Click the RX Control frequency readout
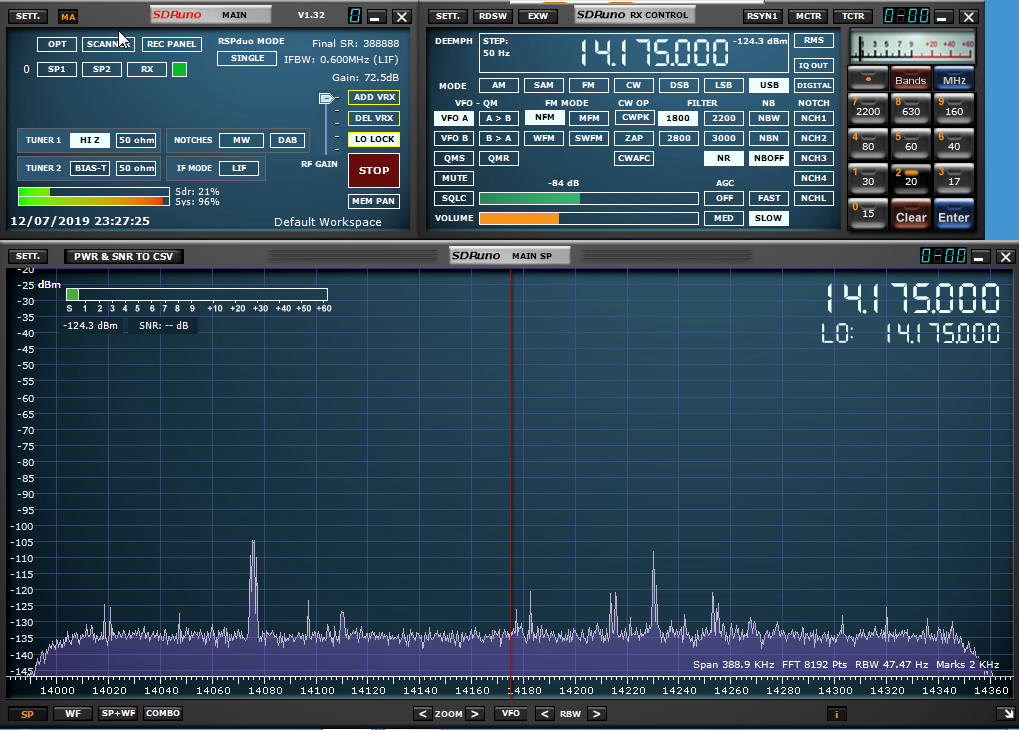1019x730 pixels. click(x=654, y=53)
